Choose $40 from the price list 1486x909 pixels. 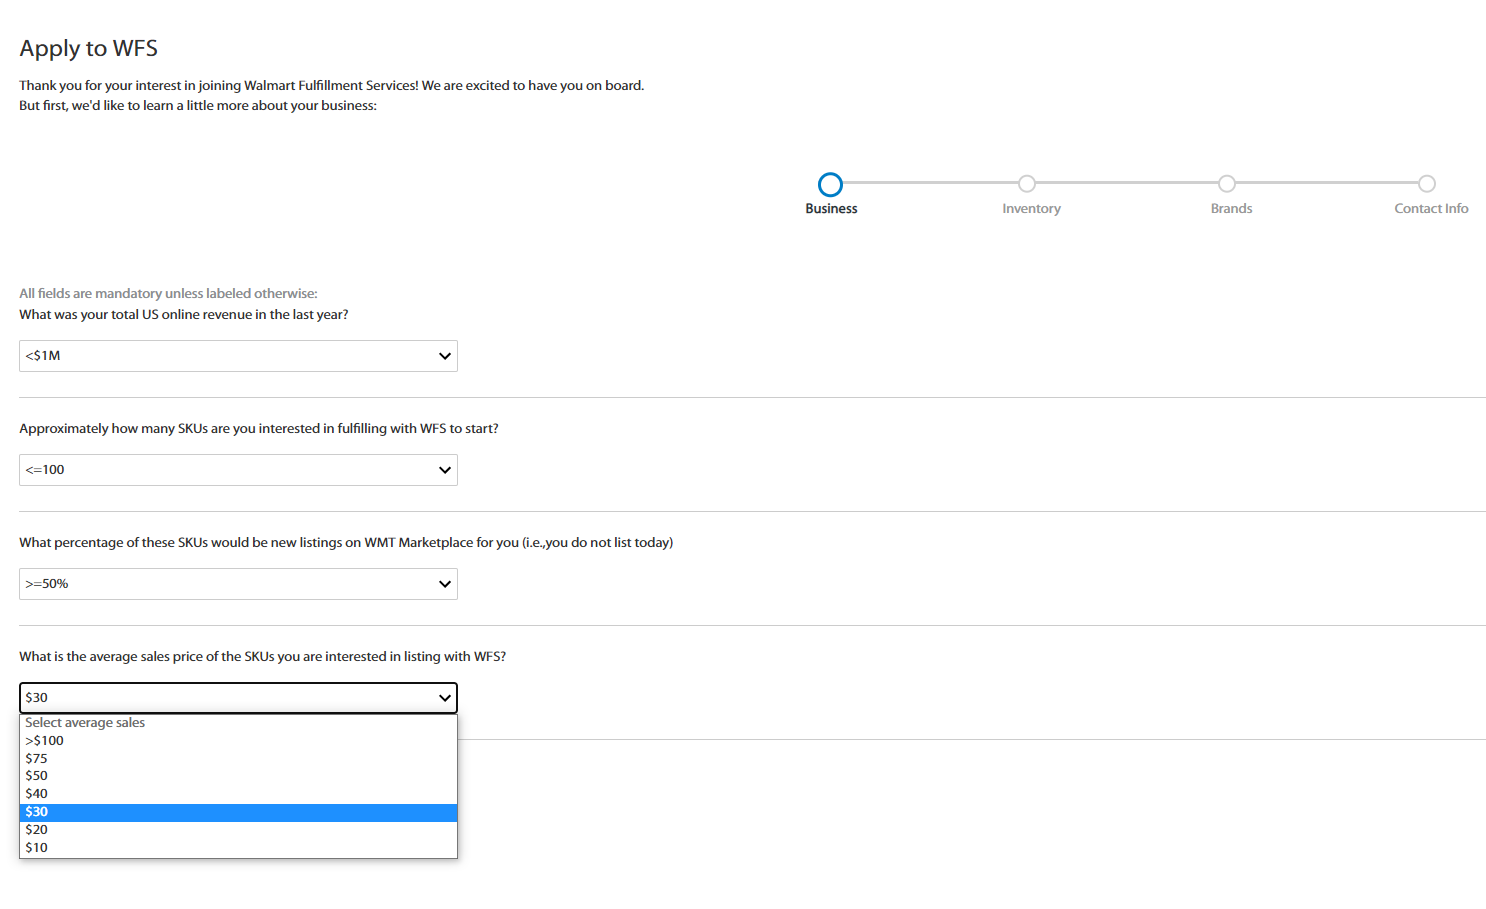click(238, 794)
